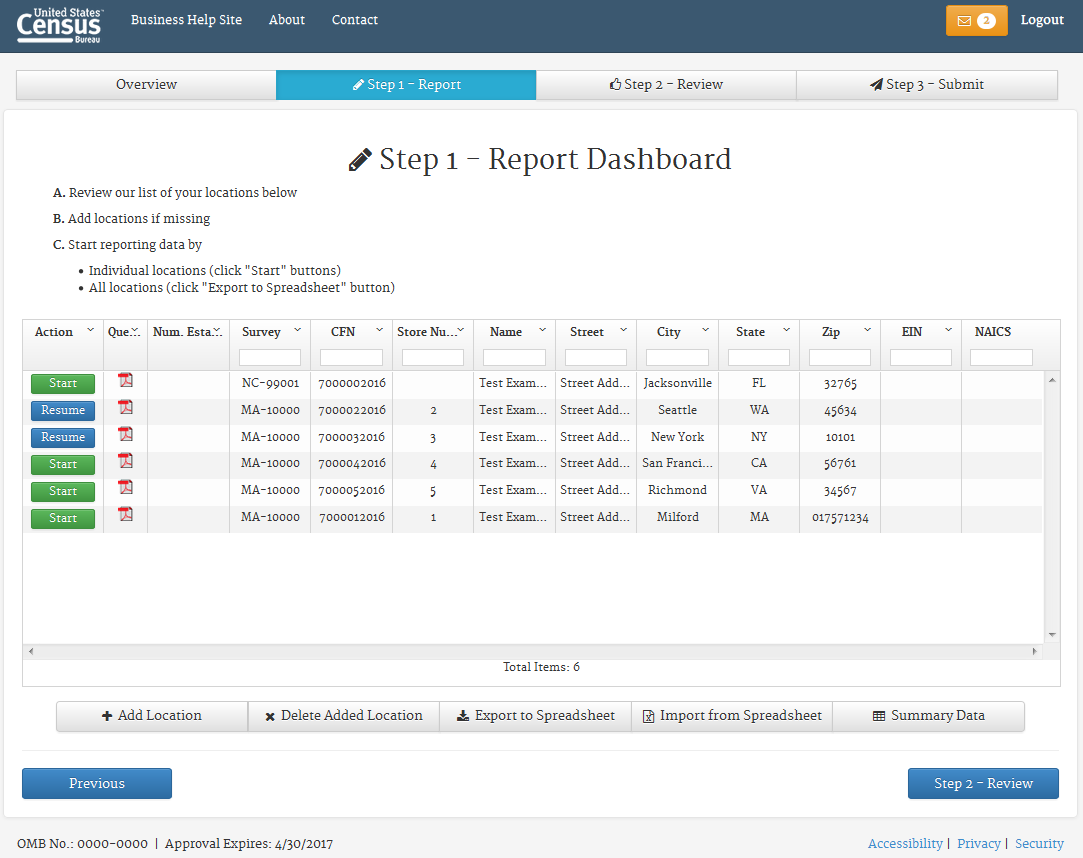Focus the State column filter field

coord(759,357)
